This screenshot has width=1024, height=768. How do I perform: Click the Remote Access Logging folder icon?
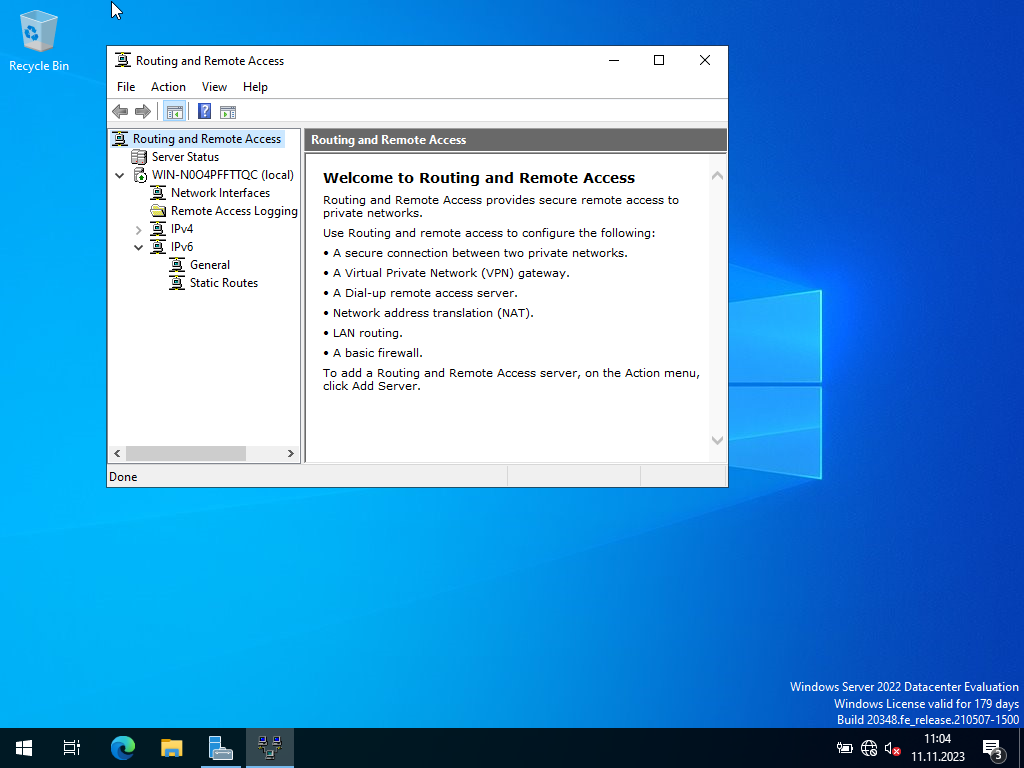pos(158,211)
